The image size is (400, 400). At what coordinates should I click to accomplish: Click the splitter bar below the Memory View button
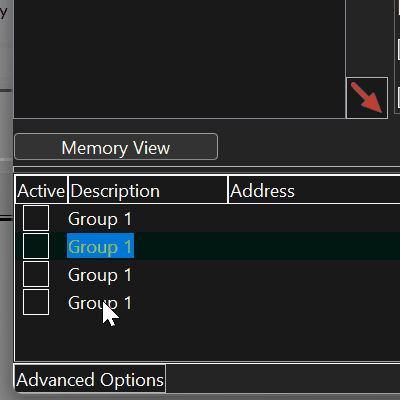[x=207, y=169]
